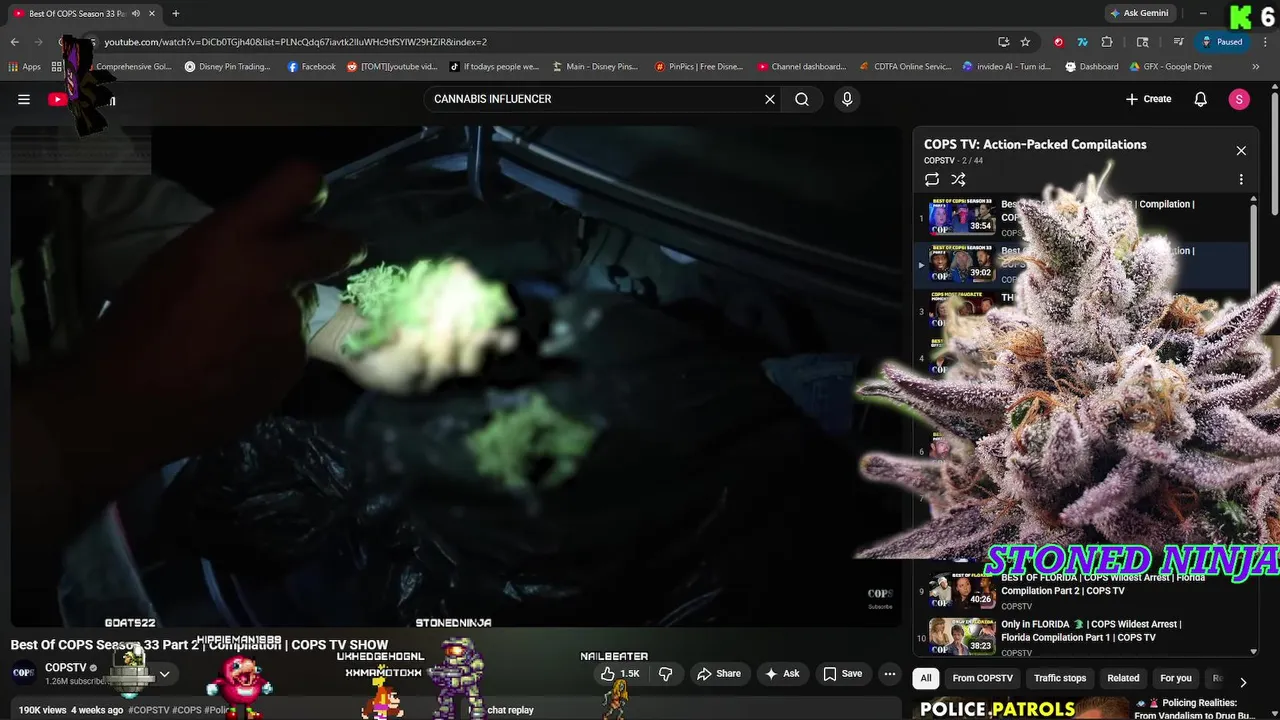Click the Create button
This screenshot has height=720, width=1280.
point(1148,99)
